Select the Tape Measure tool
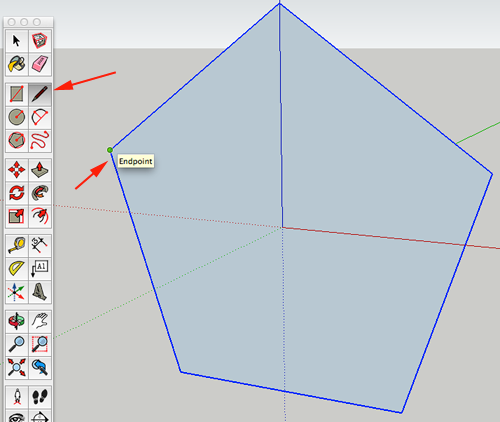This screenshot has width=500, height=422. tap(17, 245)
